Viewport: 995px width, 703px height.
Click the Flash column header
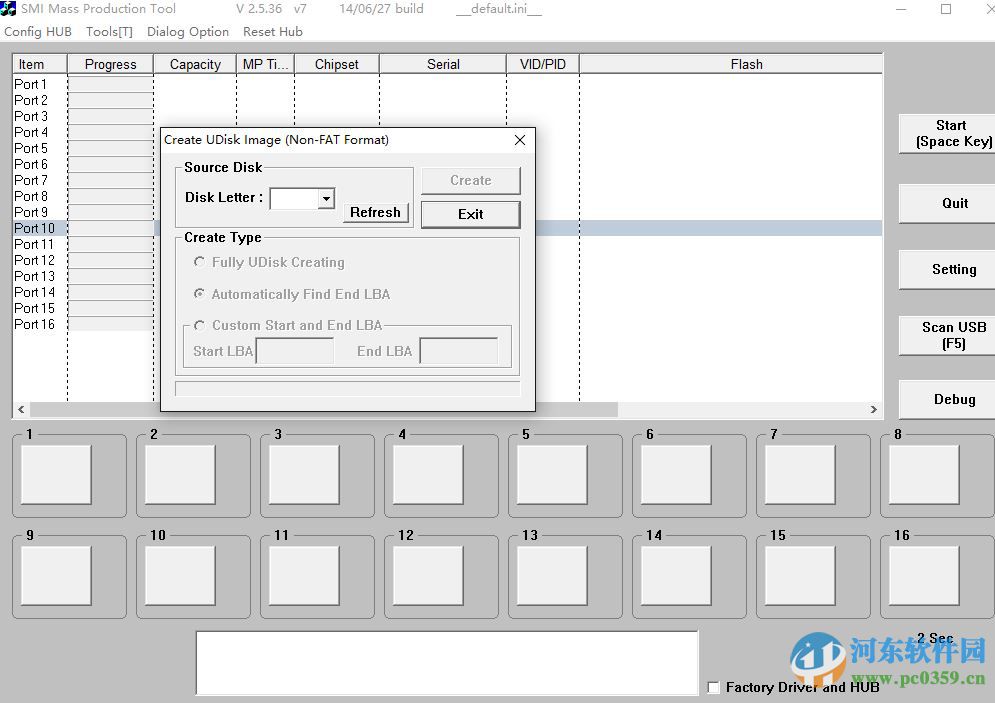[730, 64]
